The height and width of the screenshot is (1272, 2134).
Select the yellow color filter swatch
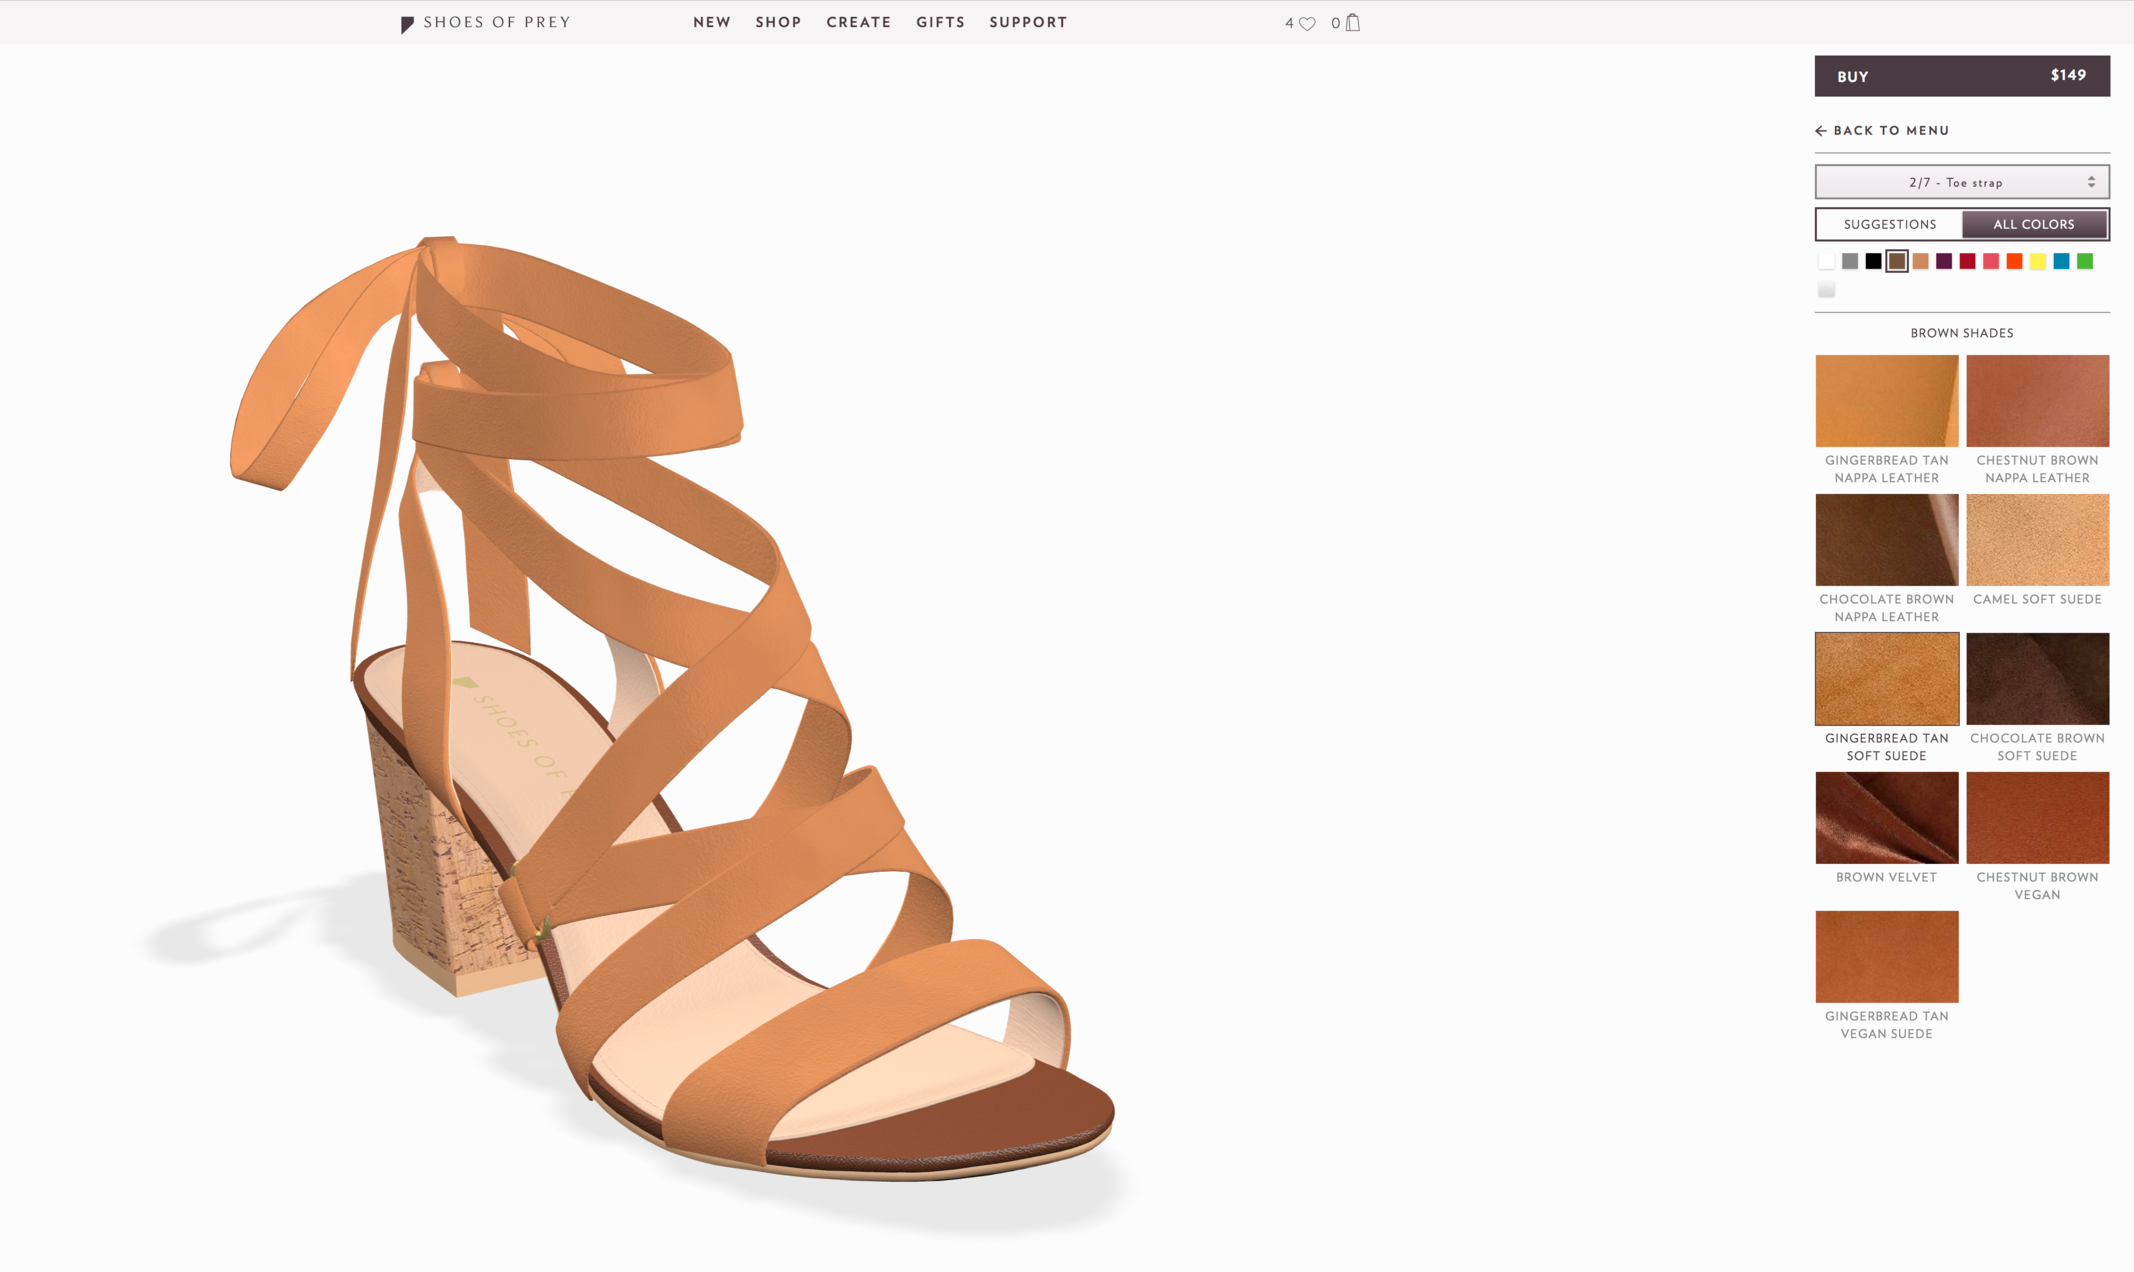tap(2038, 262)
